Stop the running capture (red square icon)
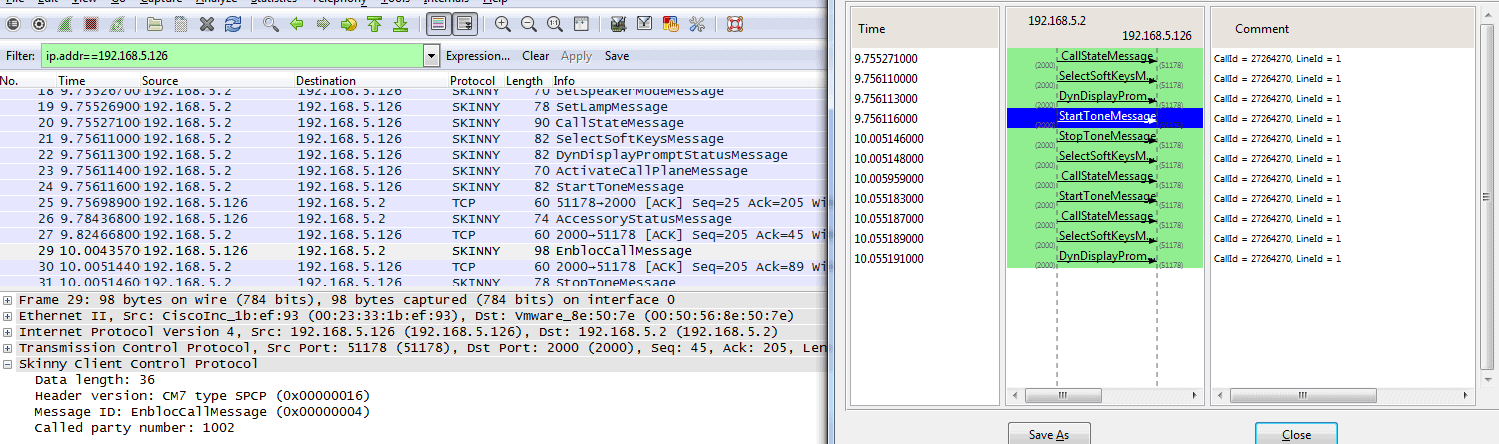1499x444 pixels. [91, 23]
